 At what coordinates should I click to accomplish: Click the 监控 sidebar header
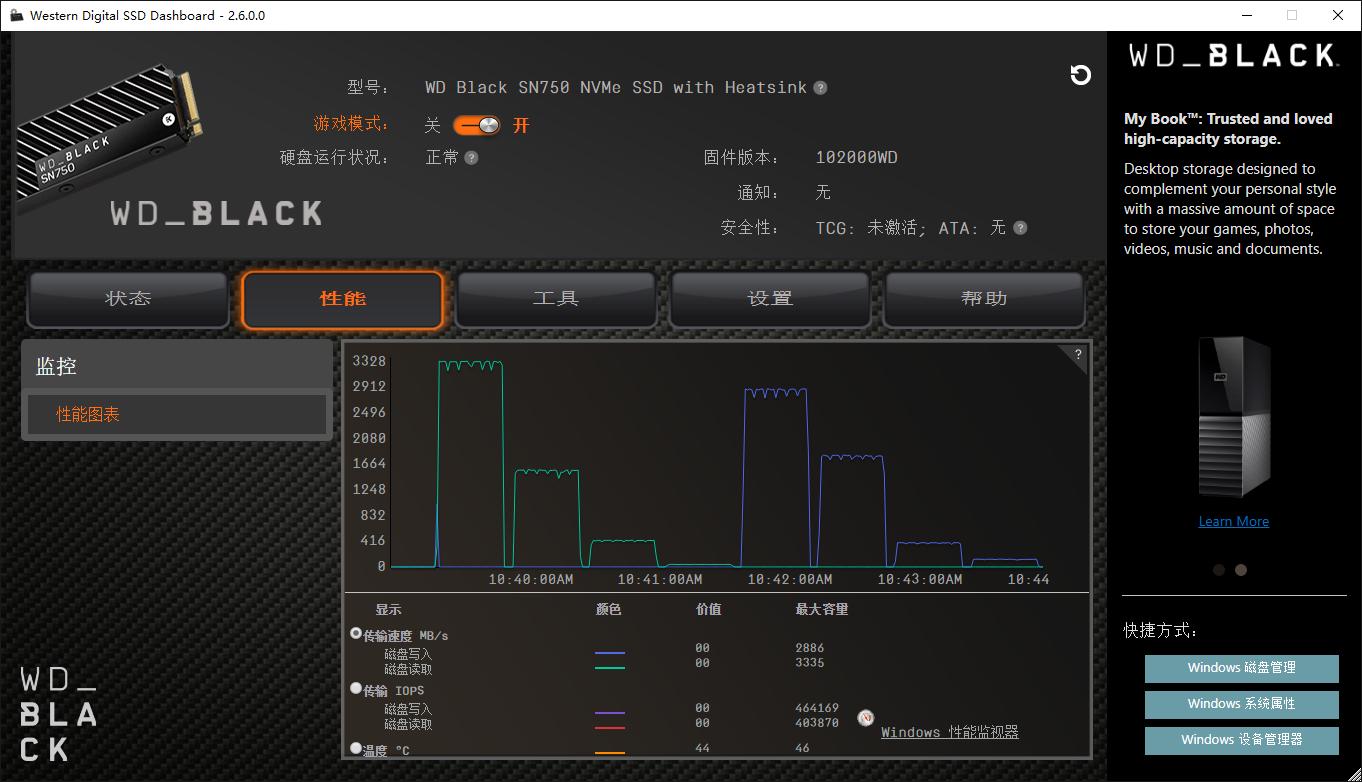click(177, 366)
